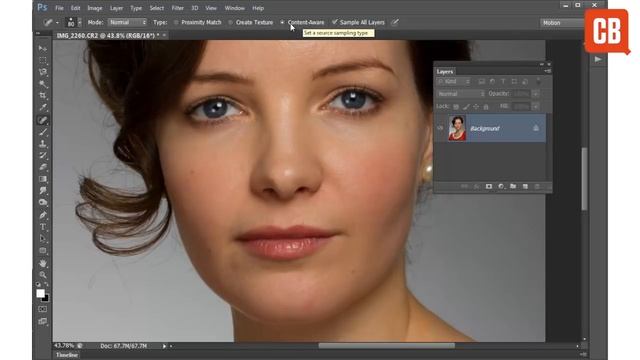The image size is (640, 360).
Task: Toggle lock position icon
Action: (x=476, y=107)
